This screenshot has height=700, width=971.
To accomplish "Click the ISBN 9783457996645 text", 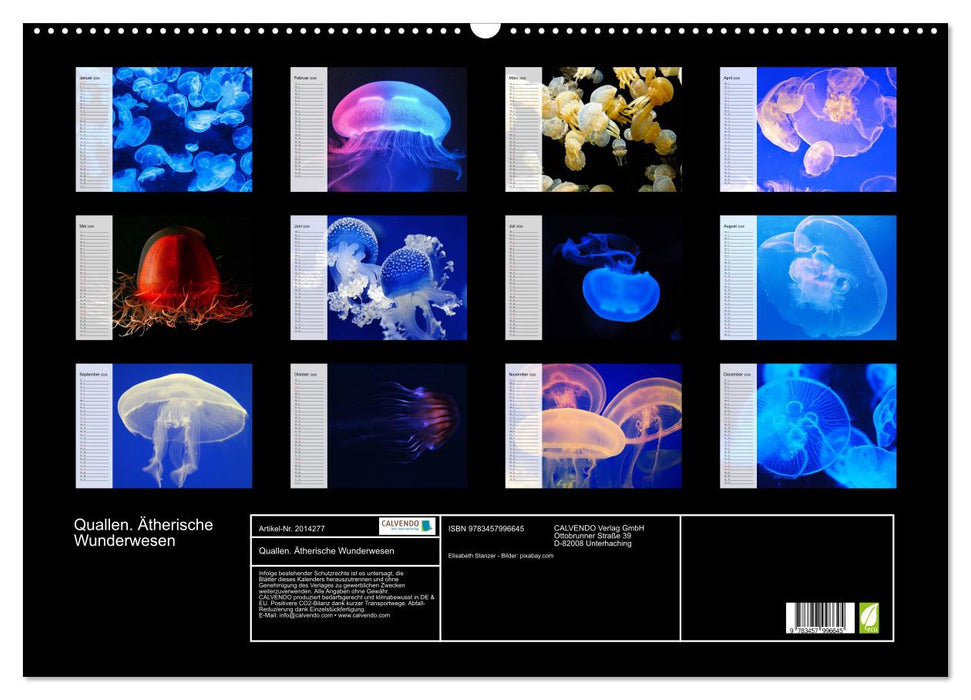I will point(486,528).
